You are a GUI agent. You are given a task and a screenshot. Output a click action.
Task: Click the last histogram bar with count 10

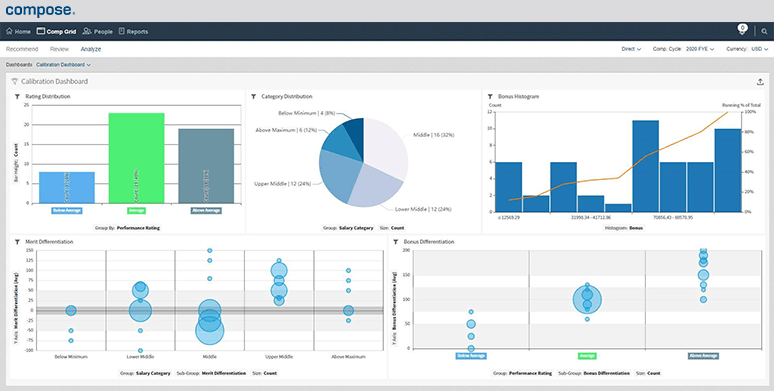(x=728, y=170)
